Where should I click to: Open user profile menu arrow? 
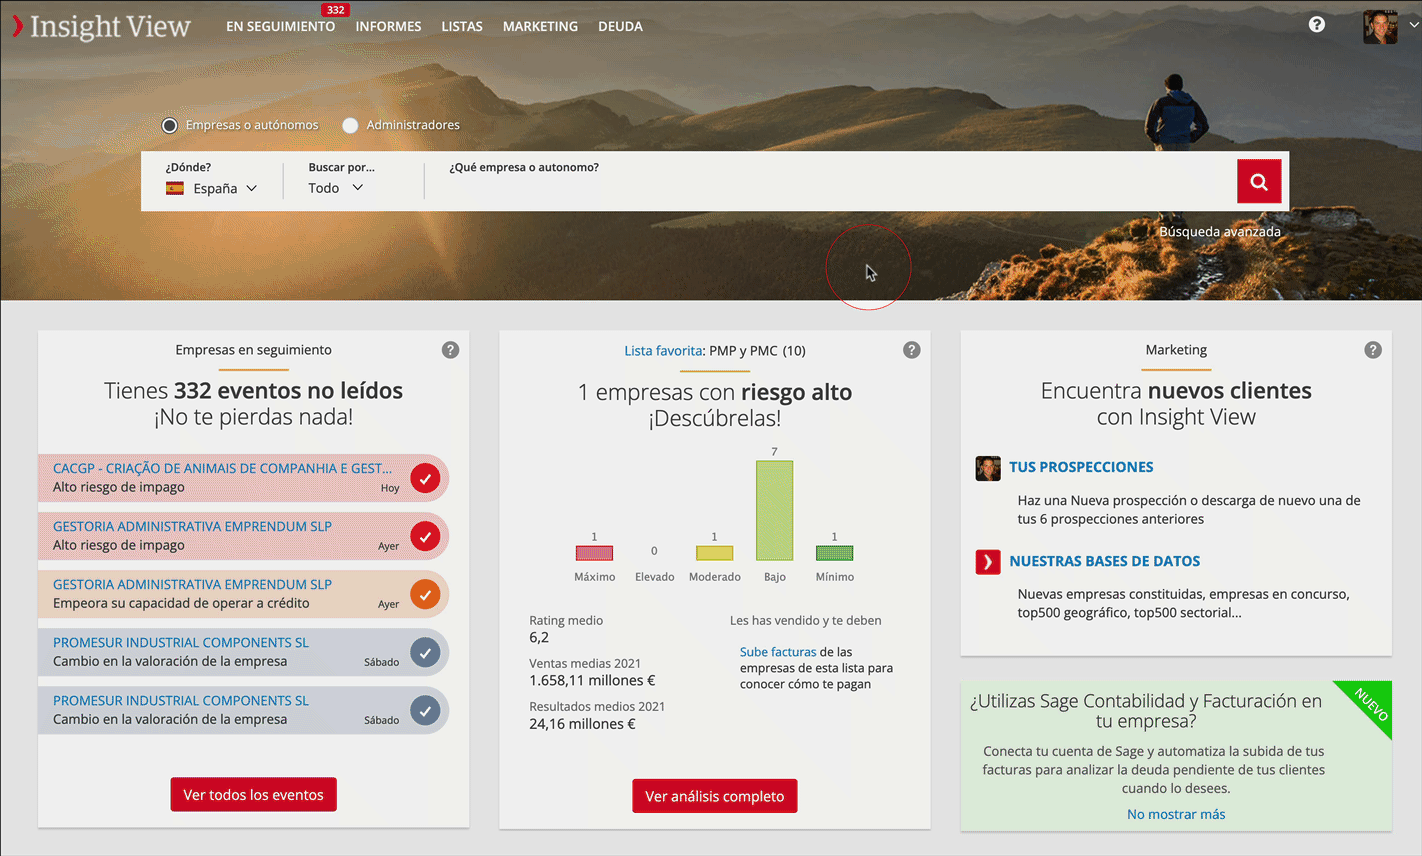(x=1413, y=26)
